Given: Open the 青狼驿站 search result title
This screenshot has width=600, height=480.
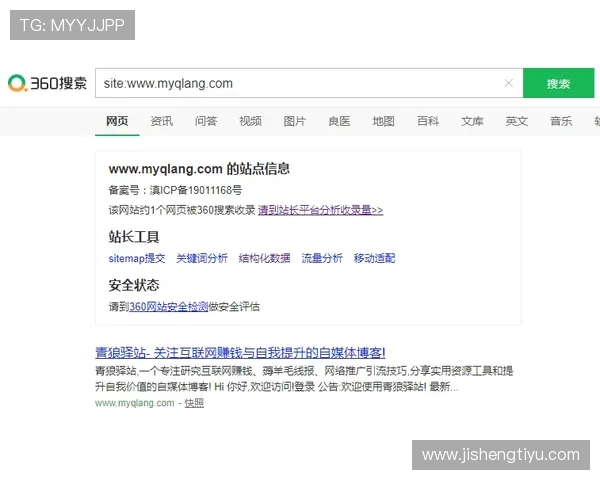Looking at the screenshot, I should click(x=240, y=353).
